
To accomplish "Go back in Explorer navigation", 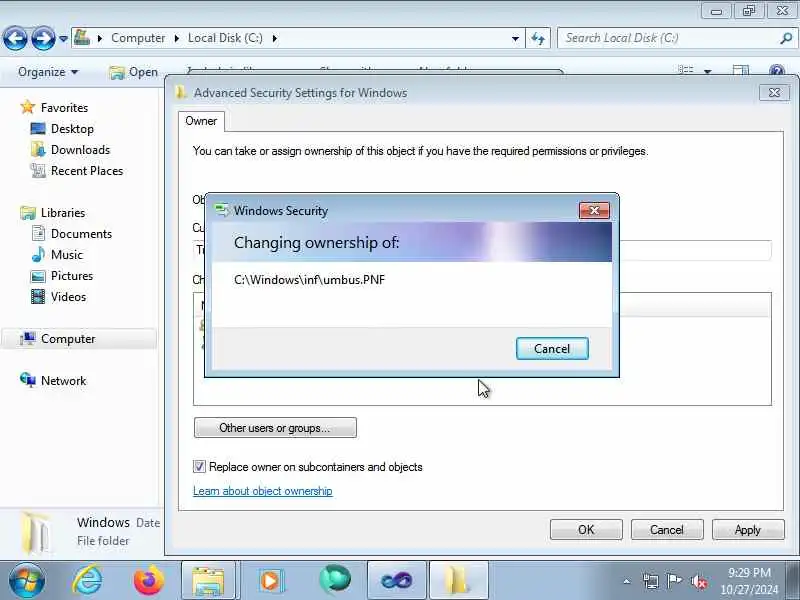I will [15, 38].
